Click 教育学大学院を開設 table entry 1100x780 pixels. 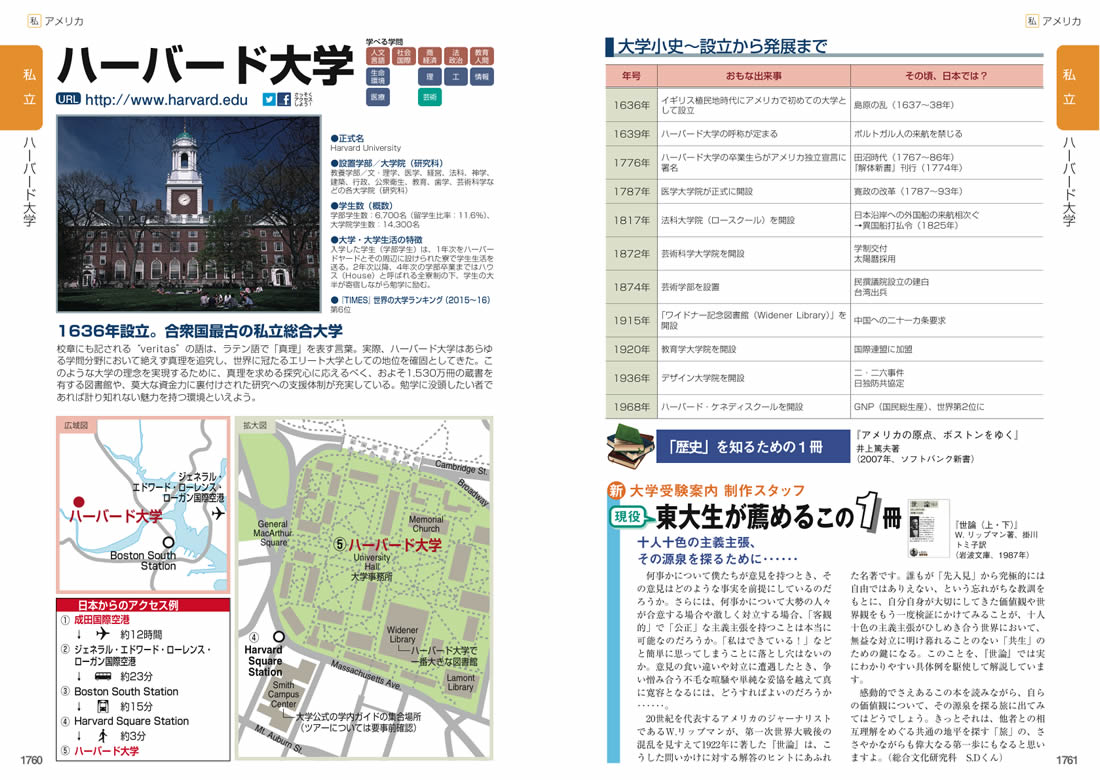[698, 349]
